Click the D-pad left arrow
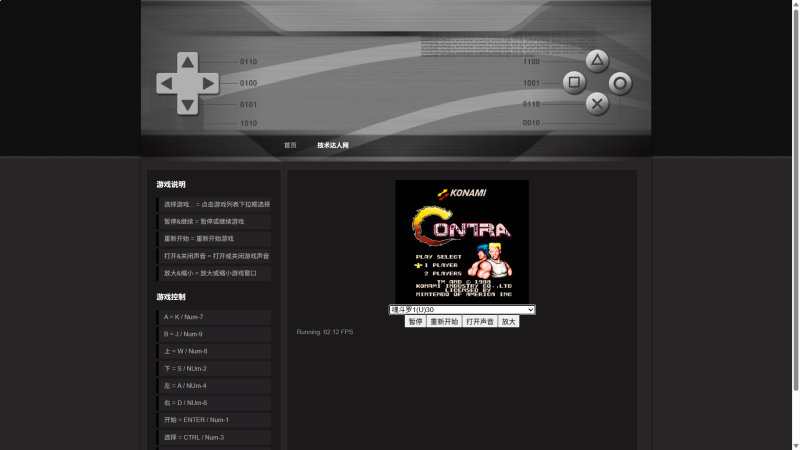 click(166, 83)
